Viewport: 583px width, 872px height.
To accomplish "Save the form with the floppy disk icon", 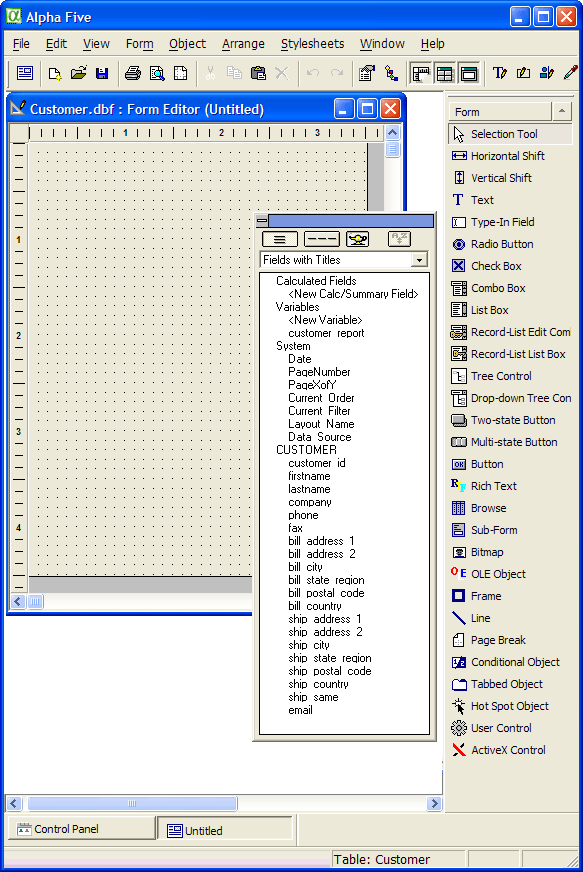I will coord(102,73).
